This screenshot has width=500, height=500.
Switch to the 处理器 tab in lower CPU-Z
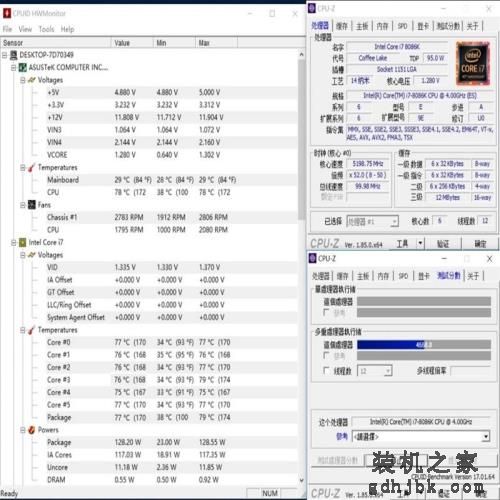point(321,276)
